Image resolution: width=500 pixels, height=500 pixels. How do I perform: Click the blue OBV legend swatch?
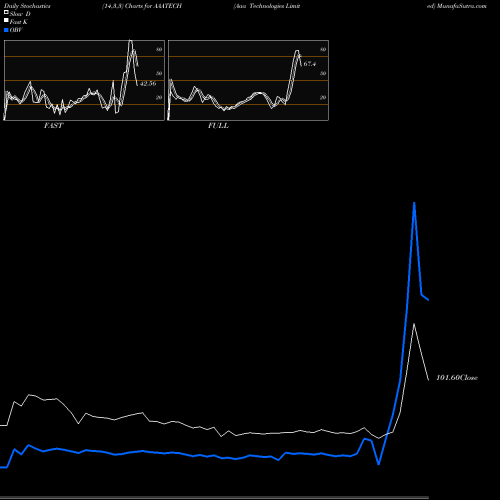coord(6,30)
